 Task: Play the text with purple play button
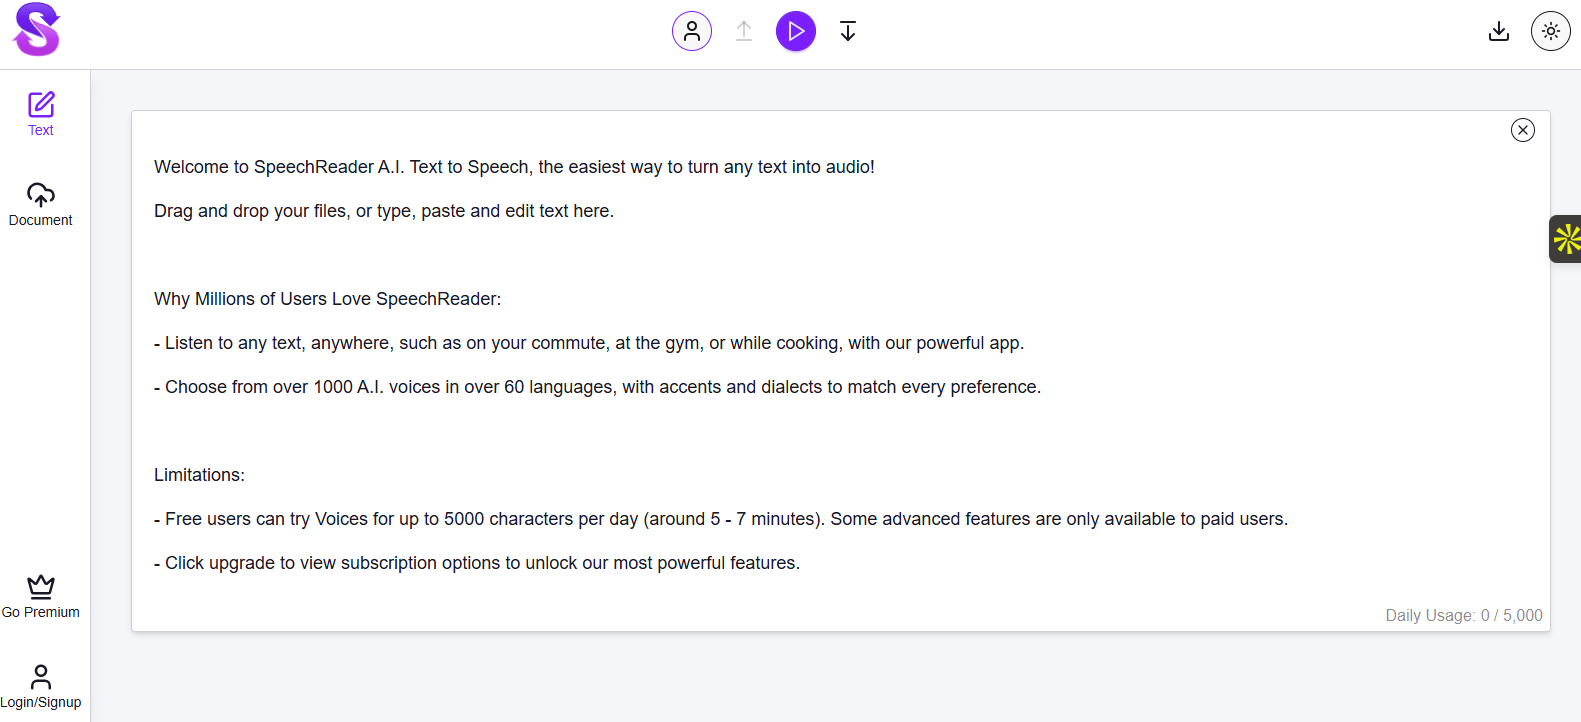(x=796, y=31)
